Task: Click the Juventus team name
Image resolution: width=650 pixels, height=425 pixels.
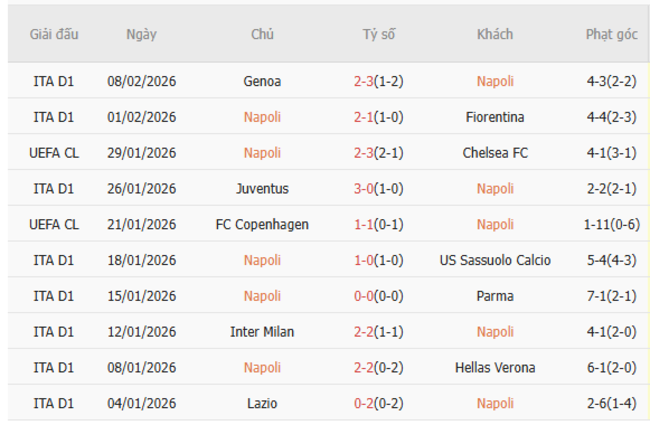Action: [262, 188]
